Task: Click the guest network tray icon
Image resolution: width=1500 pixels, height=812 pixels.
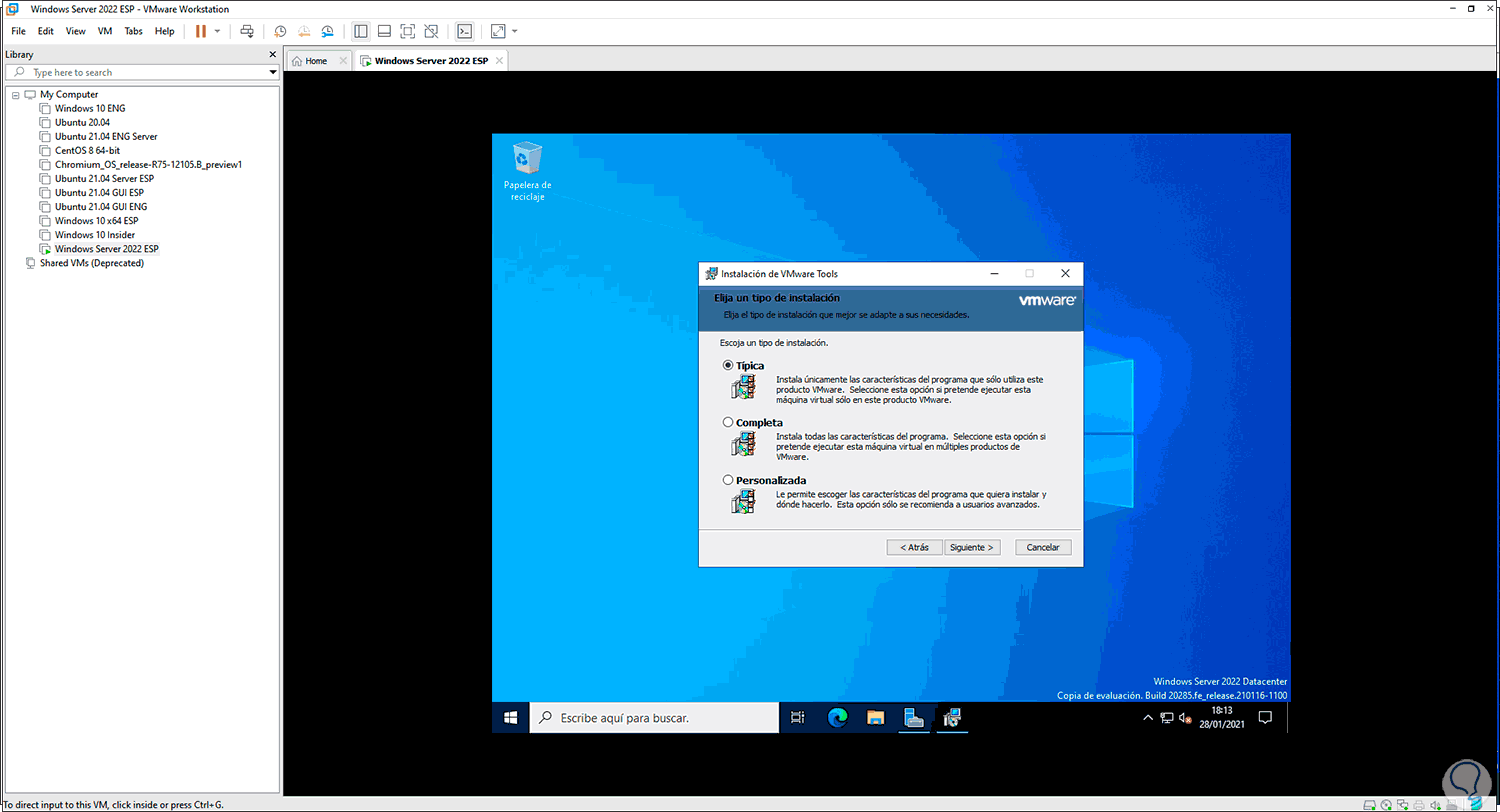Action: pos(1167,718)
